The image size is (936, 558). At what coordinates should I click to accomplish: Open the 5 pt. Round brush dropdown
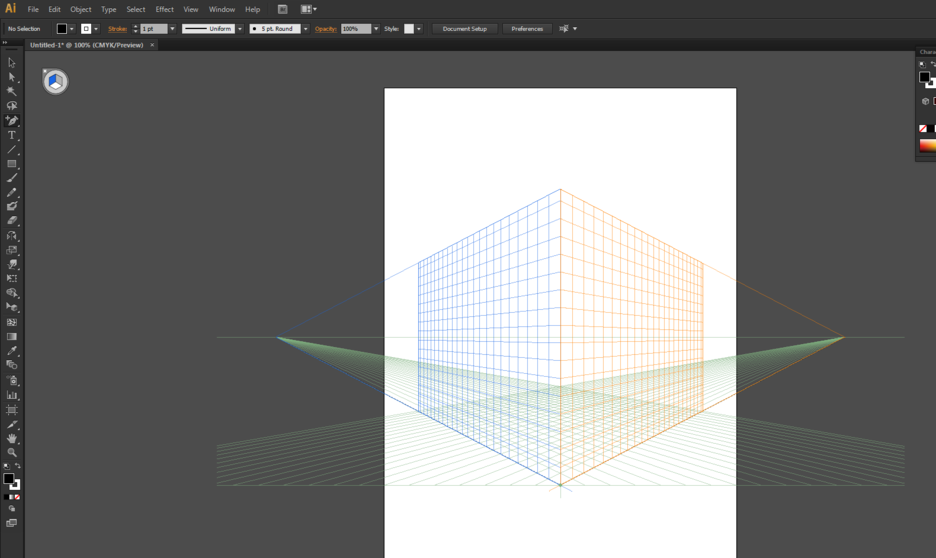pos(306,29)
